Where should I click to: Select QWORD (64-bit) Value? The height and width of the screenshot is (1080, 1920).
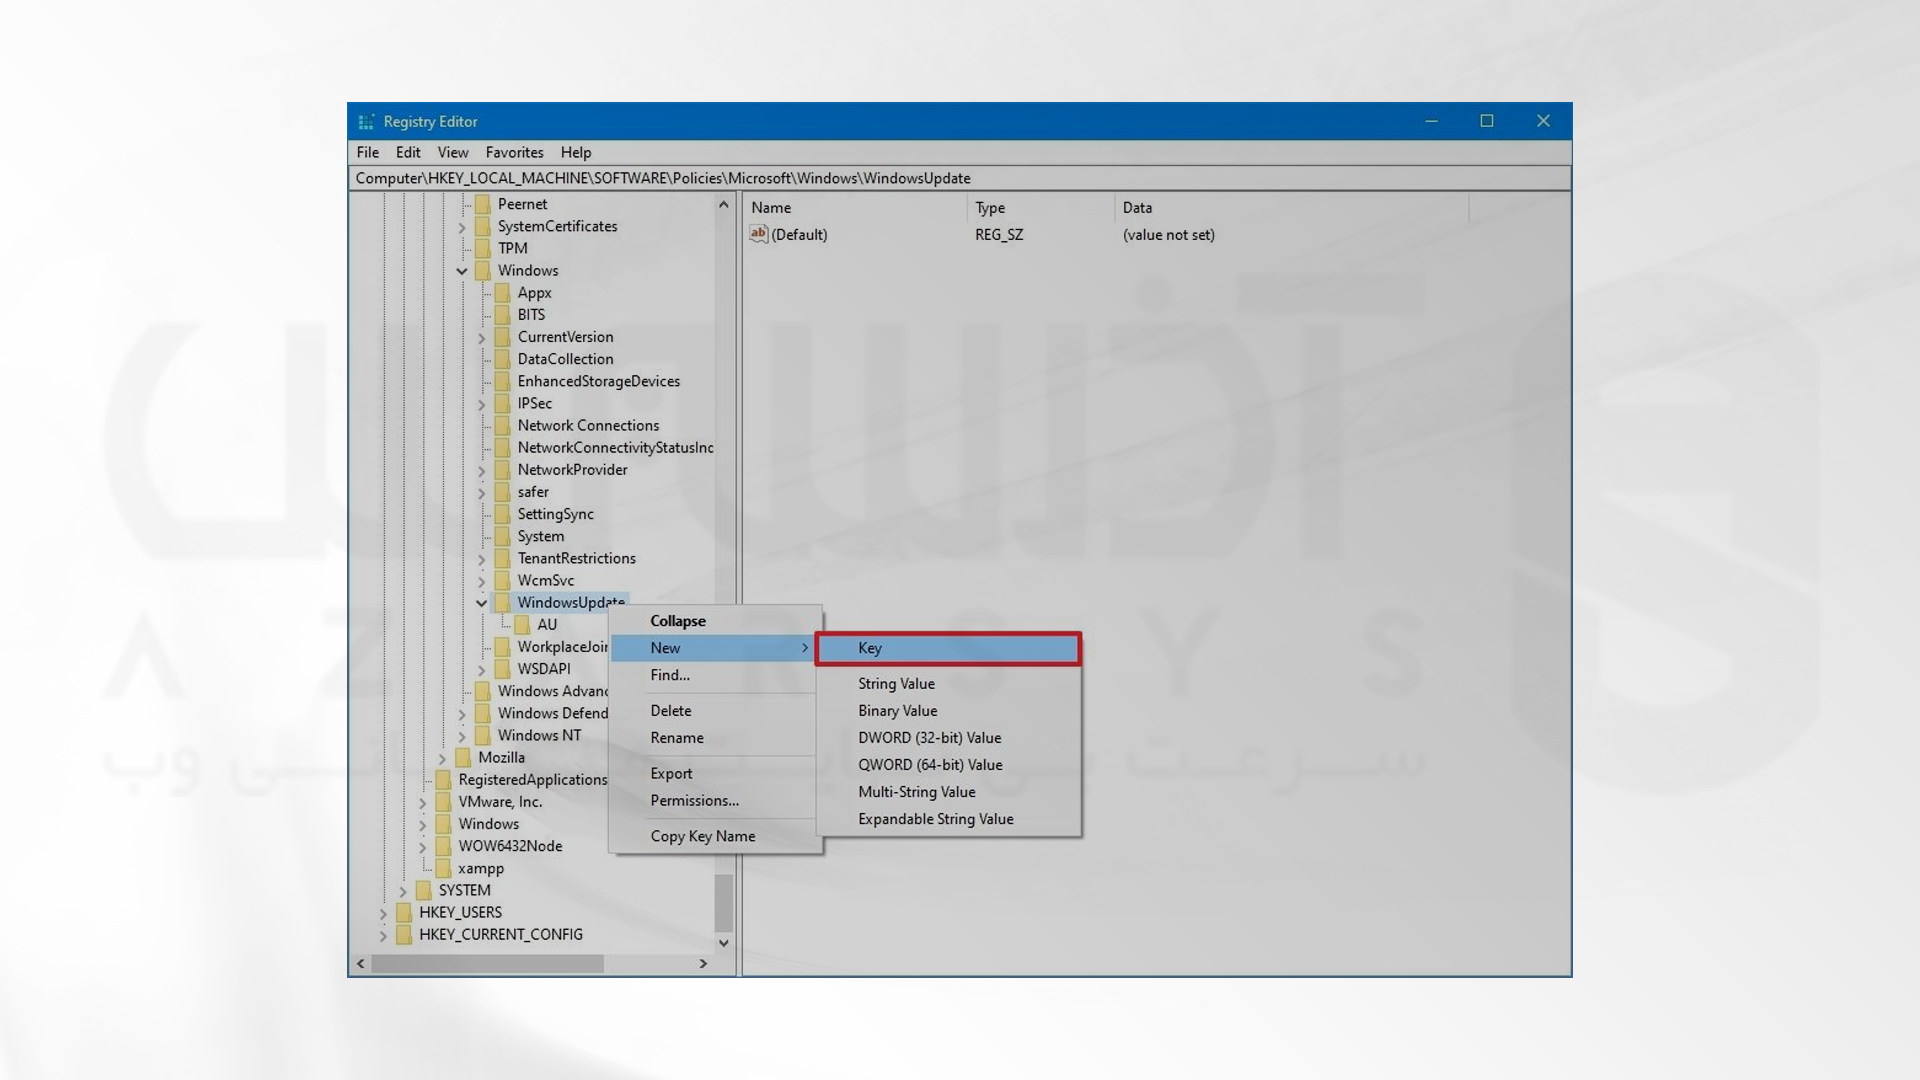(948, 765)
